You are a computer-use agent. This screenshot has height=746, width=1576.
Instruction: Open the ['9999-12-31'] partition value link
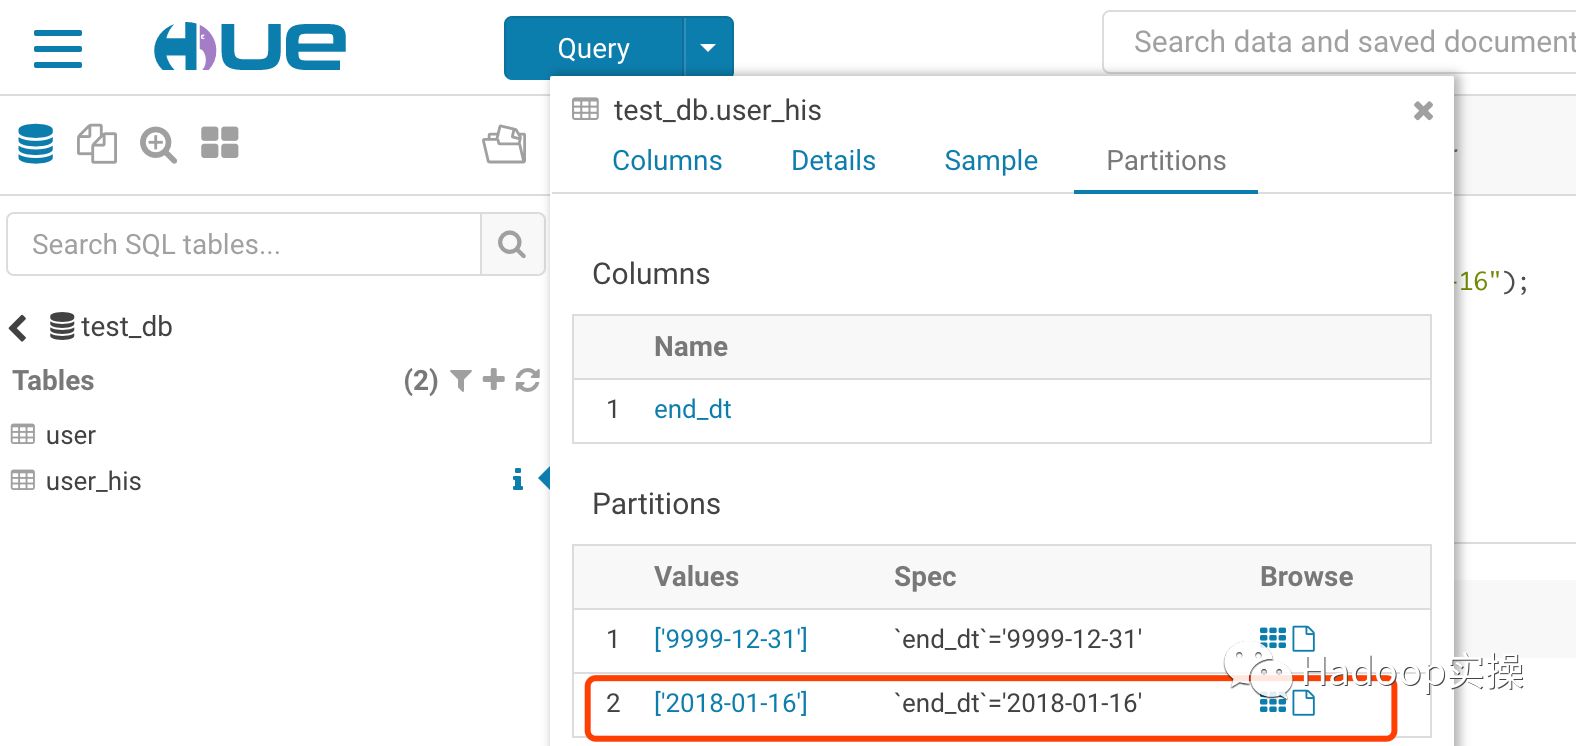[x=731, y=639]
